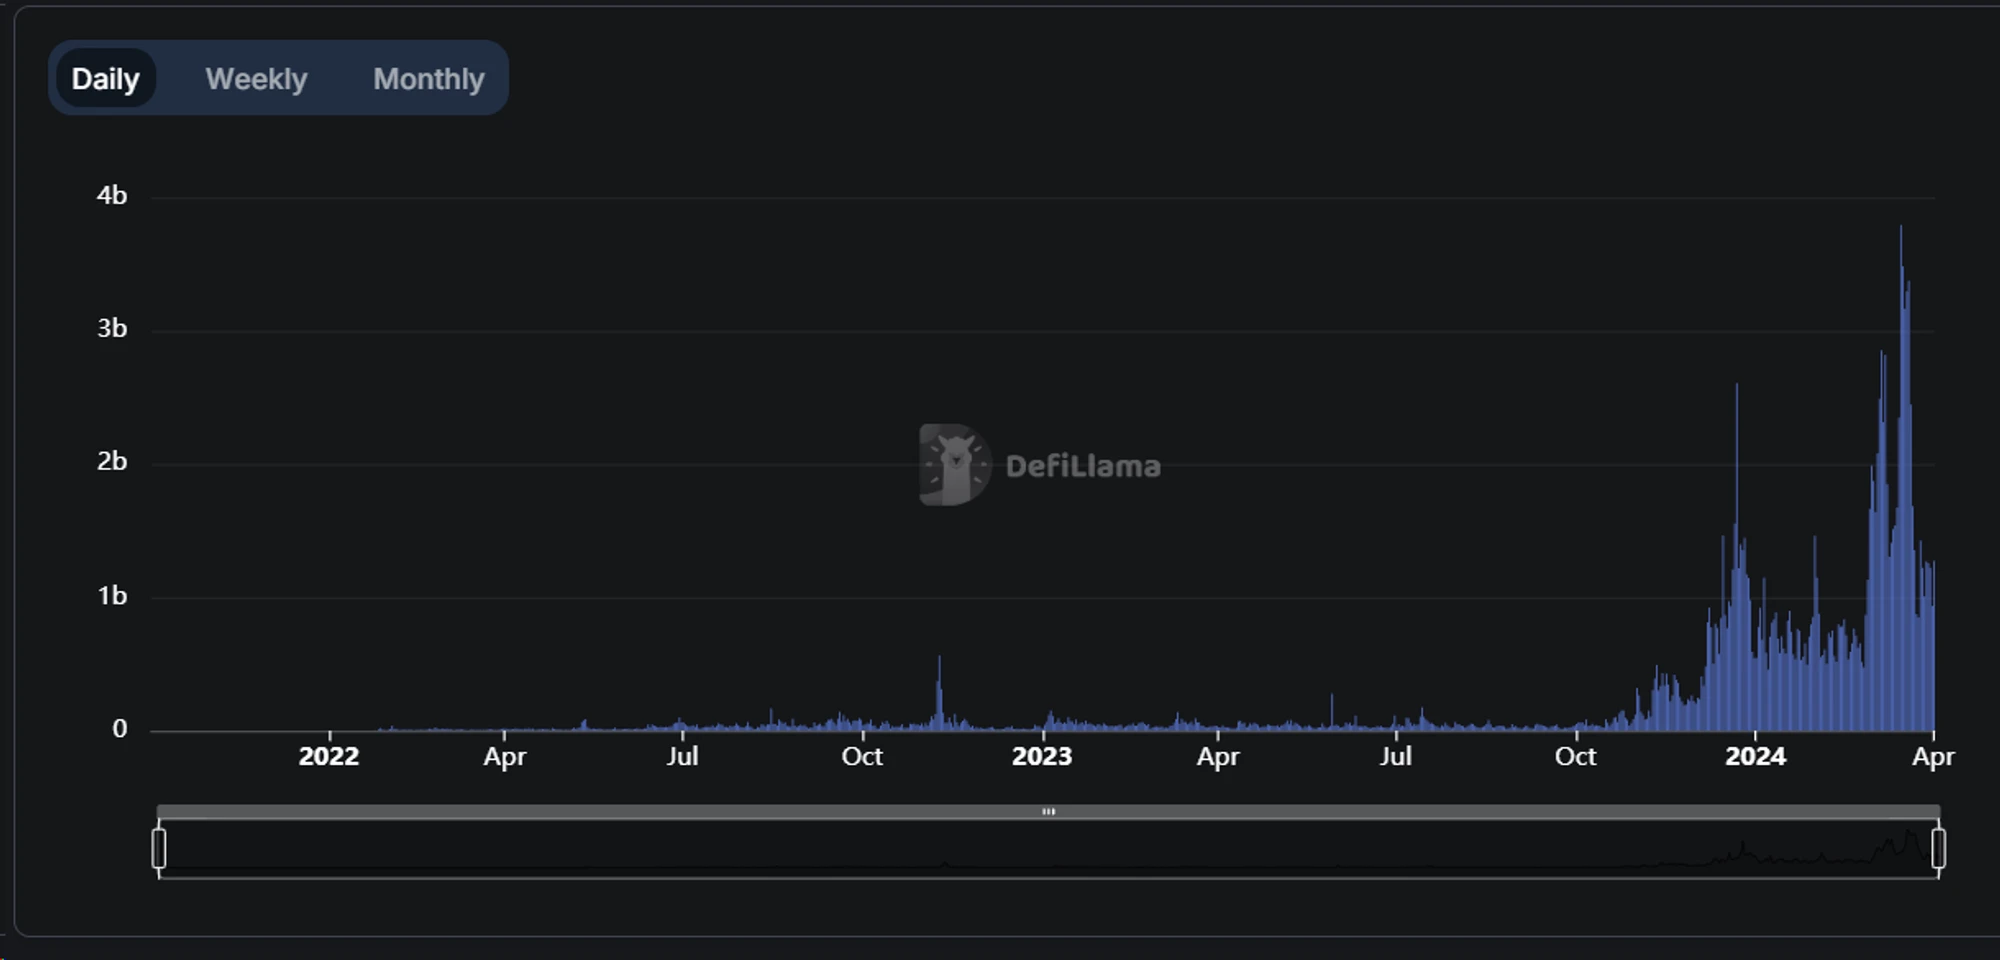Image resolution: width=2000 pixels, height=960 pixels.
Task: Click the 2024 x-axis label
Action: tap(1755, 756)
